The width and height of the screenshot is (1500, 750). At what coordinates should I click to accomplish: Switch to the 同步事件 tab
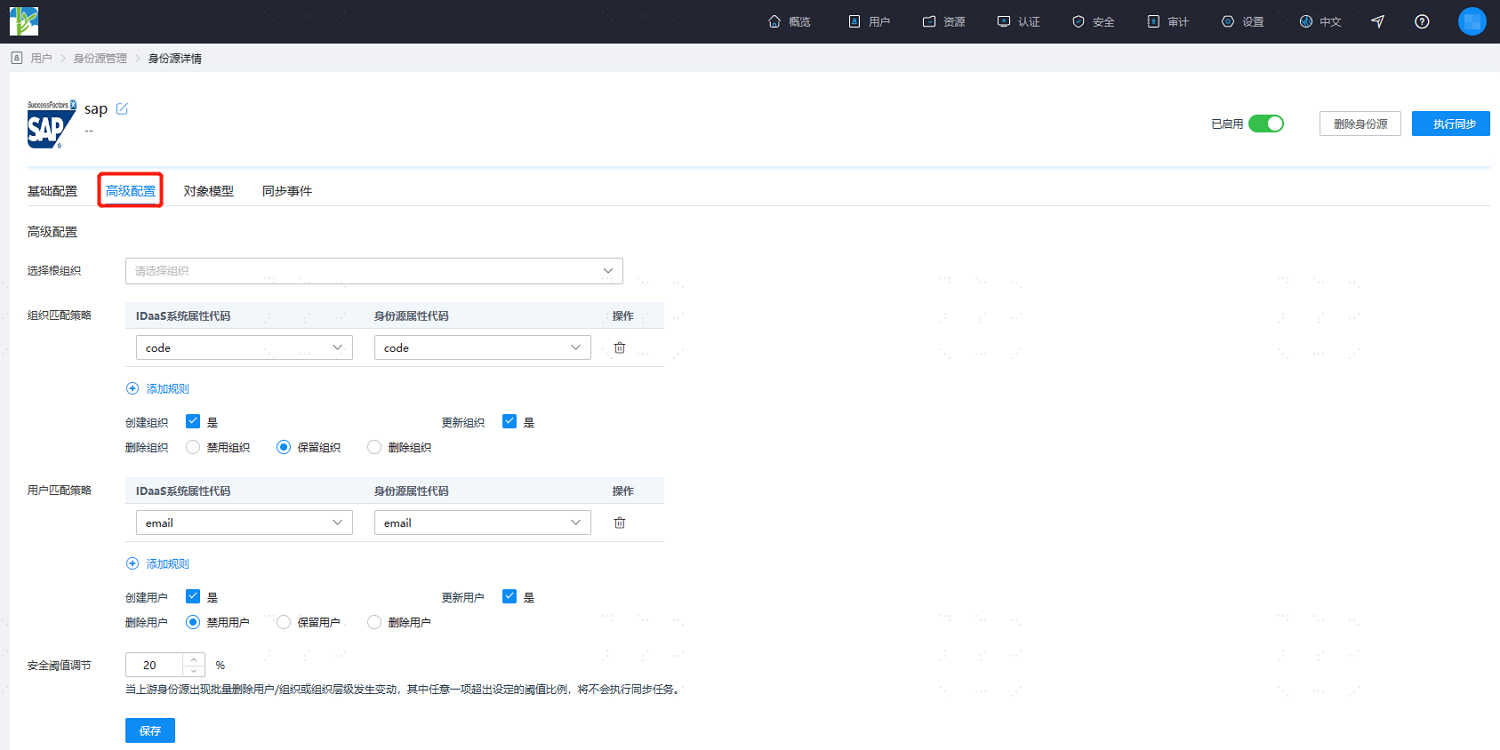pyautogui.click(x=287, y=191)
